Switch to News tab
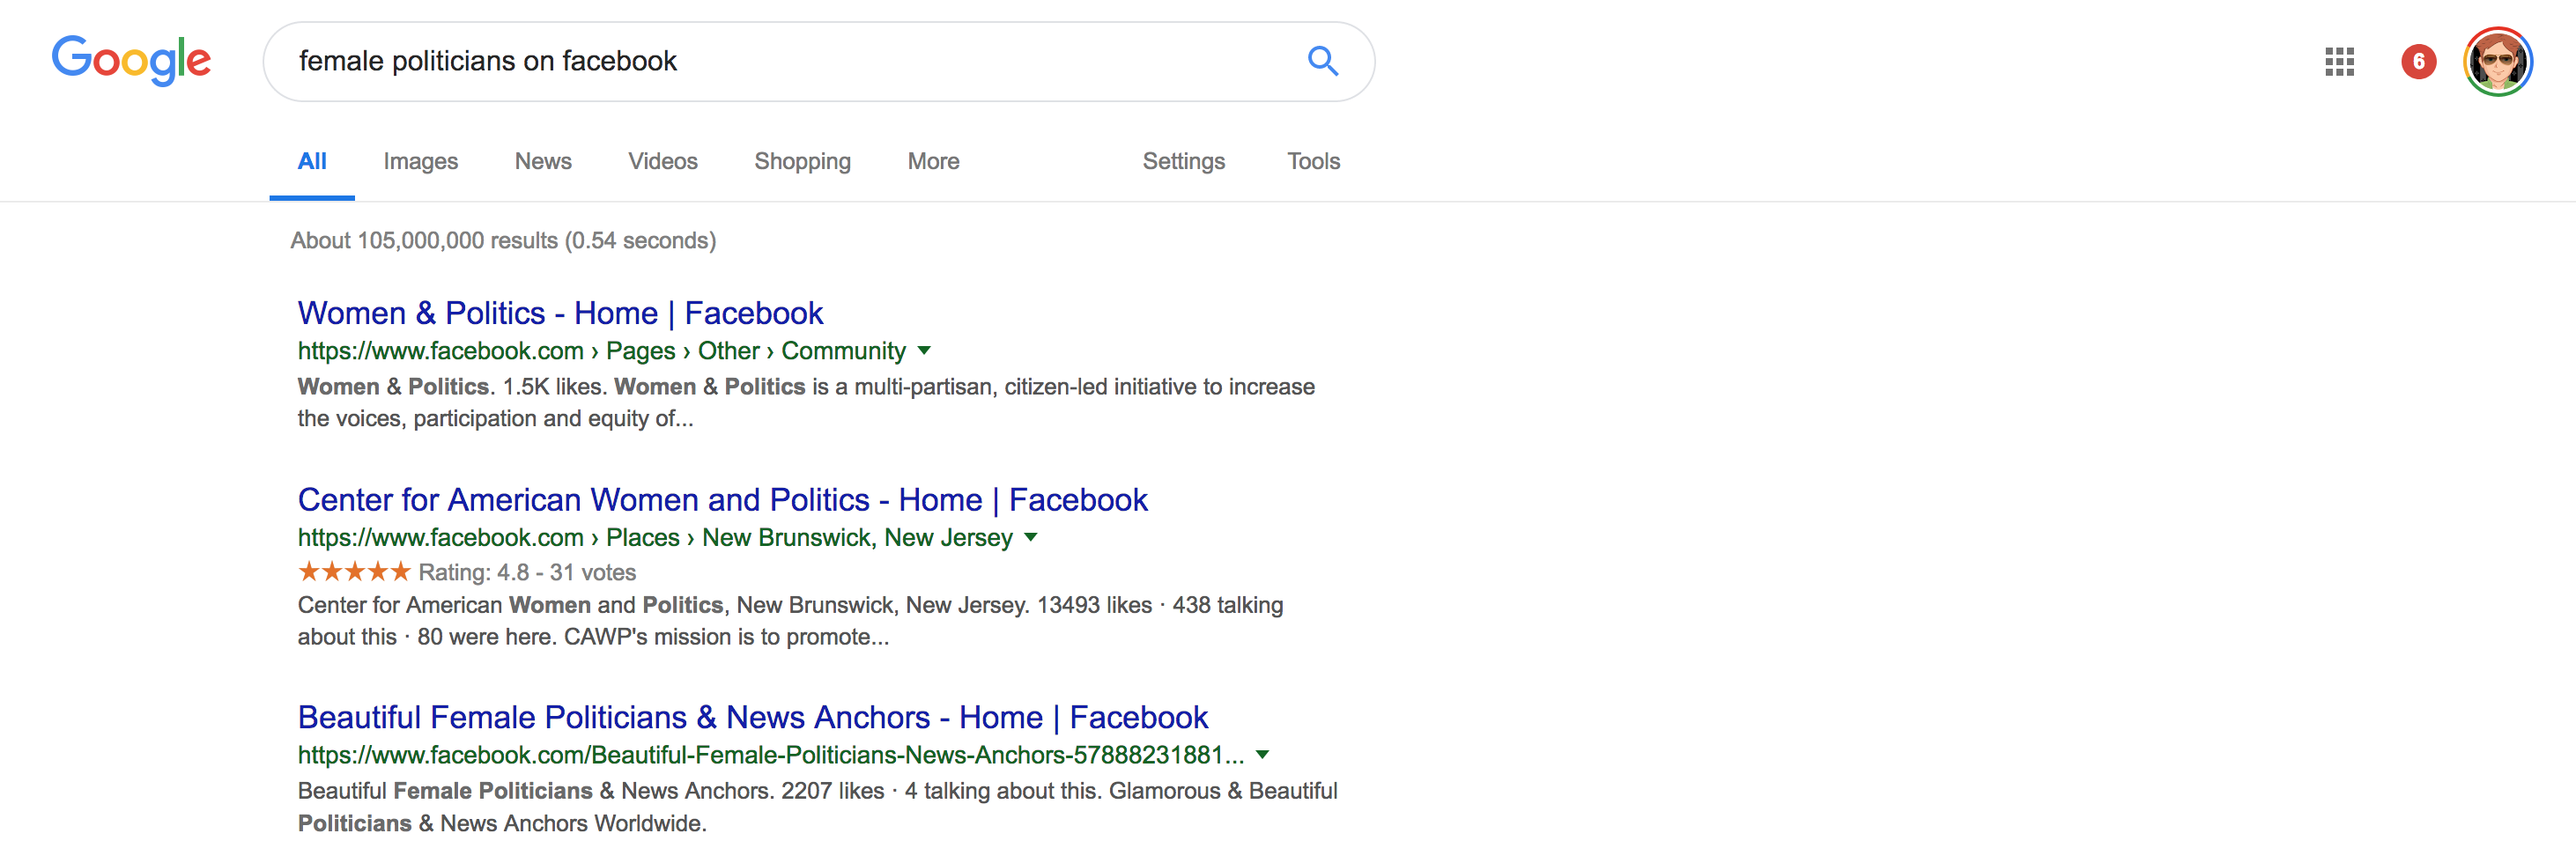Screen dimensions: 2576x863 coord(543,161)
